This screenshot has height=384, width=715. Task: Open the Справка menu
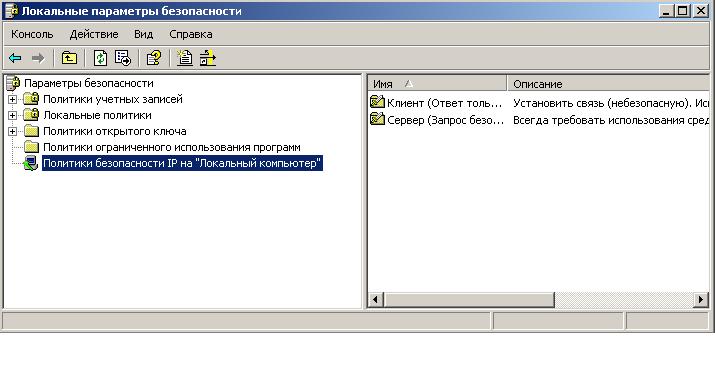(x=191, y=34)
